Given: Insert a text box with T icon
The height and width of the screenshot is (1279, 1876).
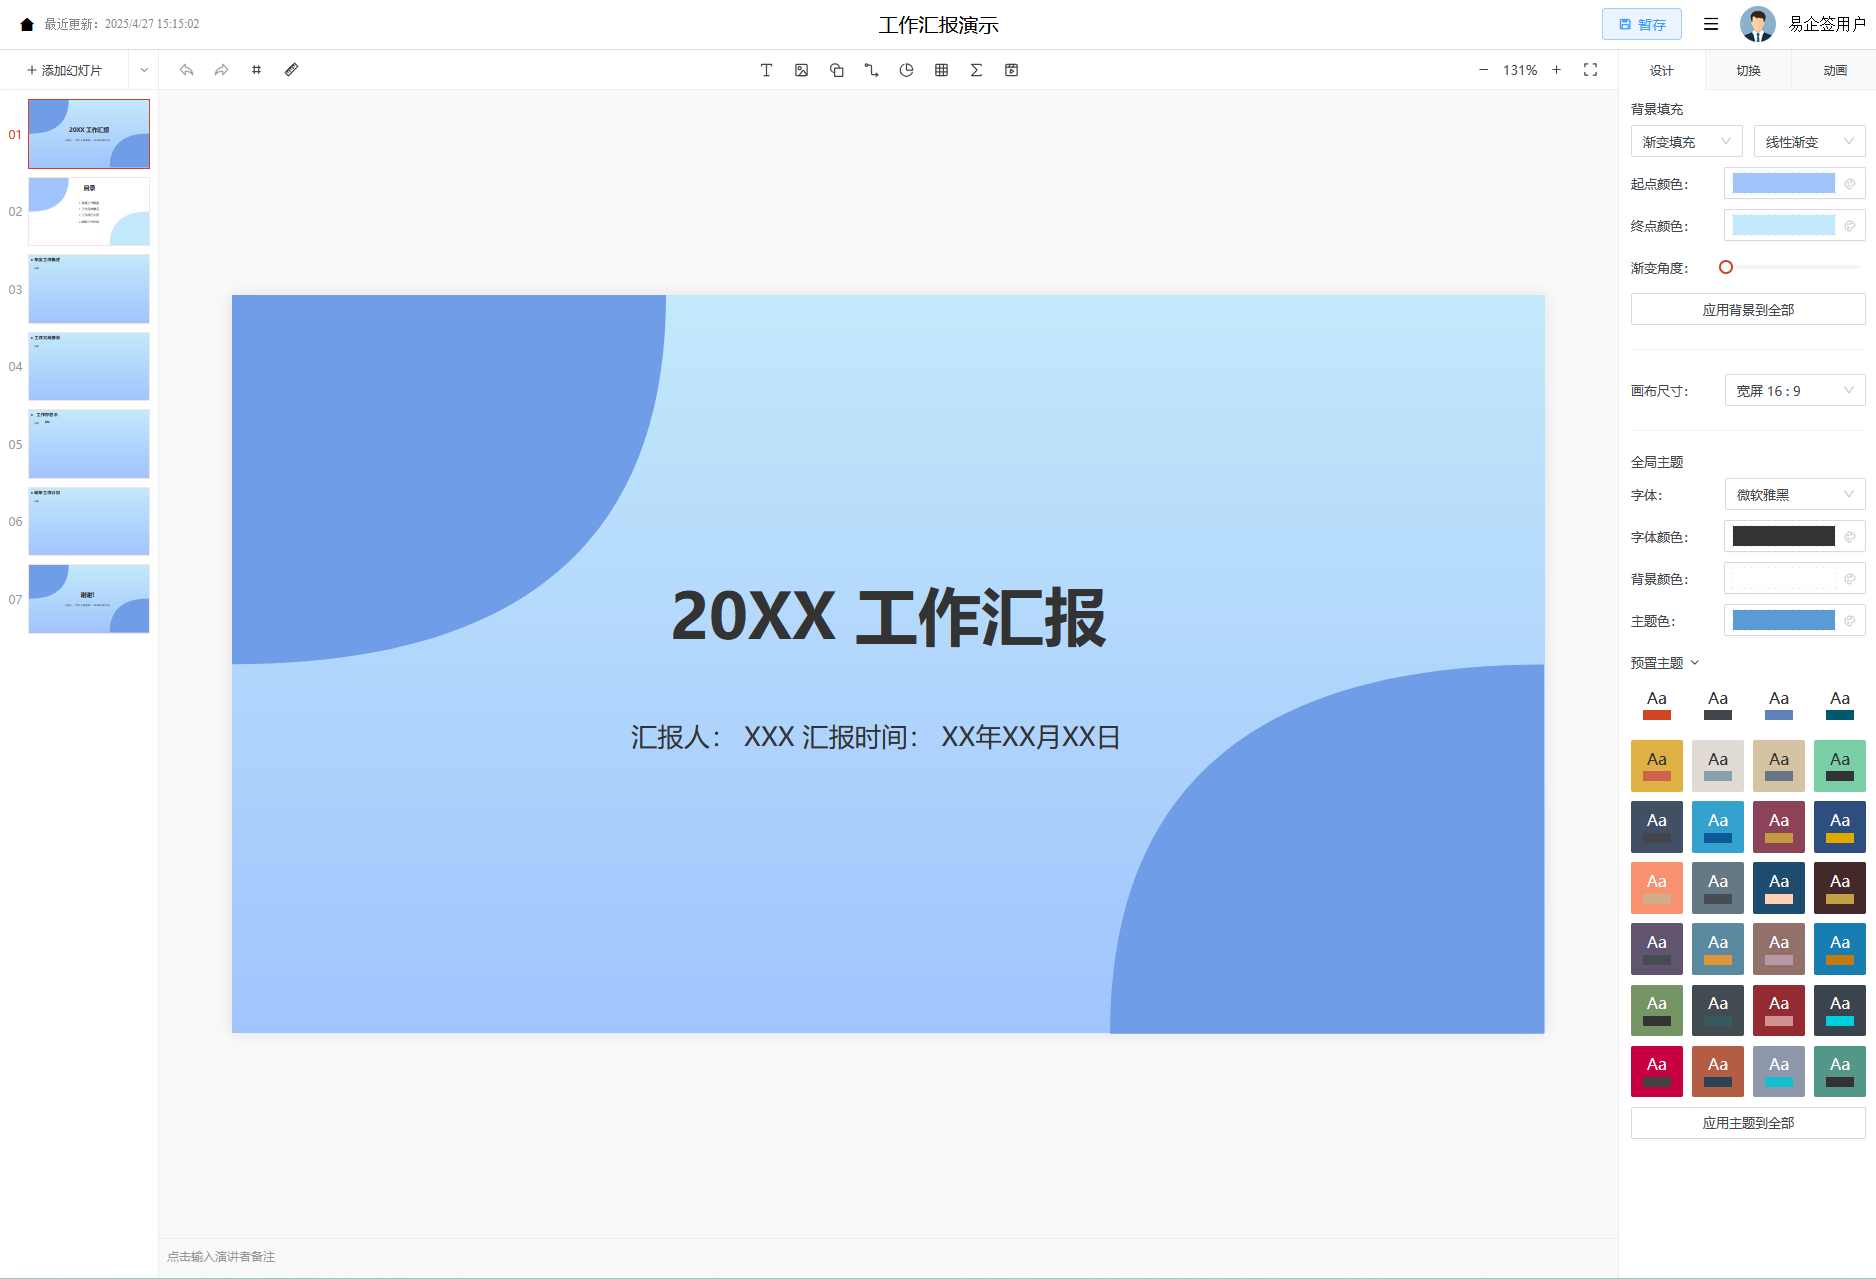Looking at the screenshot, I should [766, 70].
